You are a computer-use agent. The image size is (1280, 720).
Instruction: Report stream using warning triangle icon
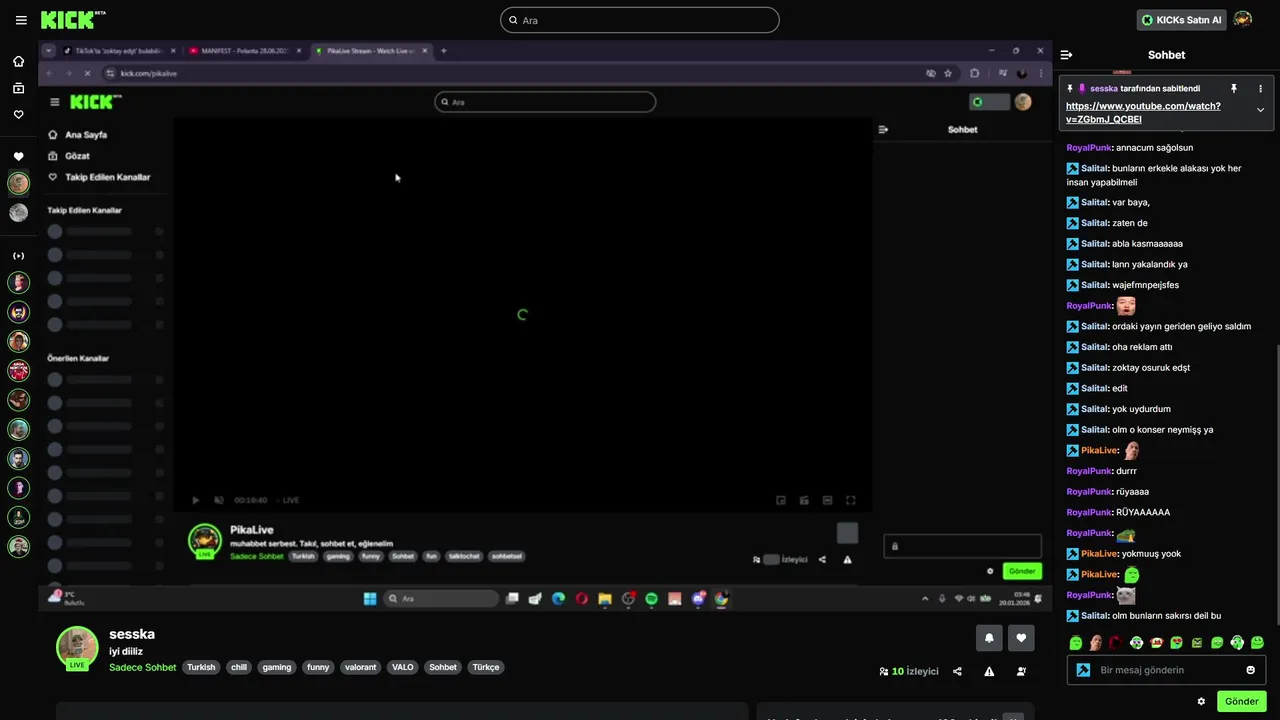pyautogui.click(x=989, y=672)
